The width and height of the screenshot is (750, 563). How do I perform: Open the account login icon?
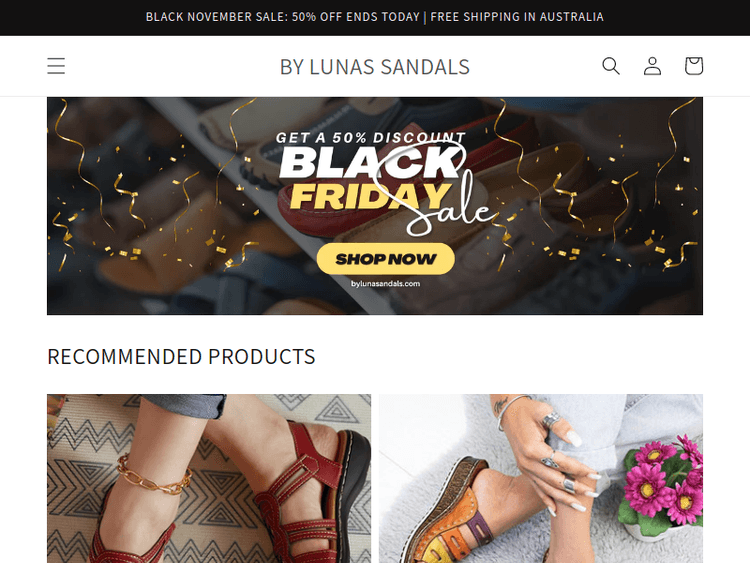click(x=652, y=66)
